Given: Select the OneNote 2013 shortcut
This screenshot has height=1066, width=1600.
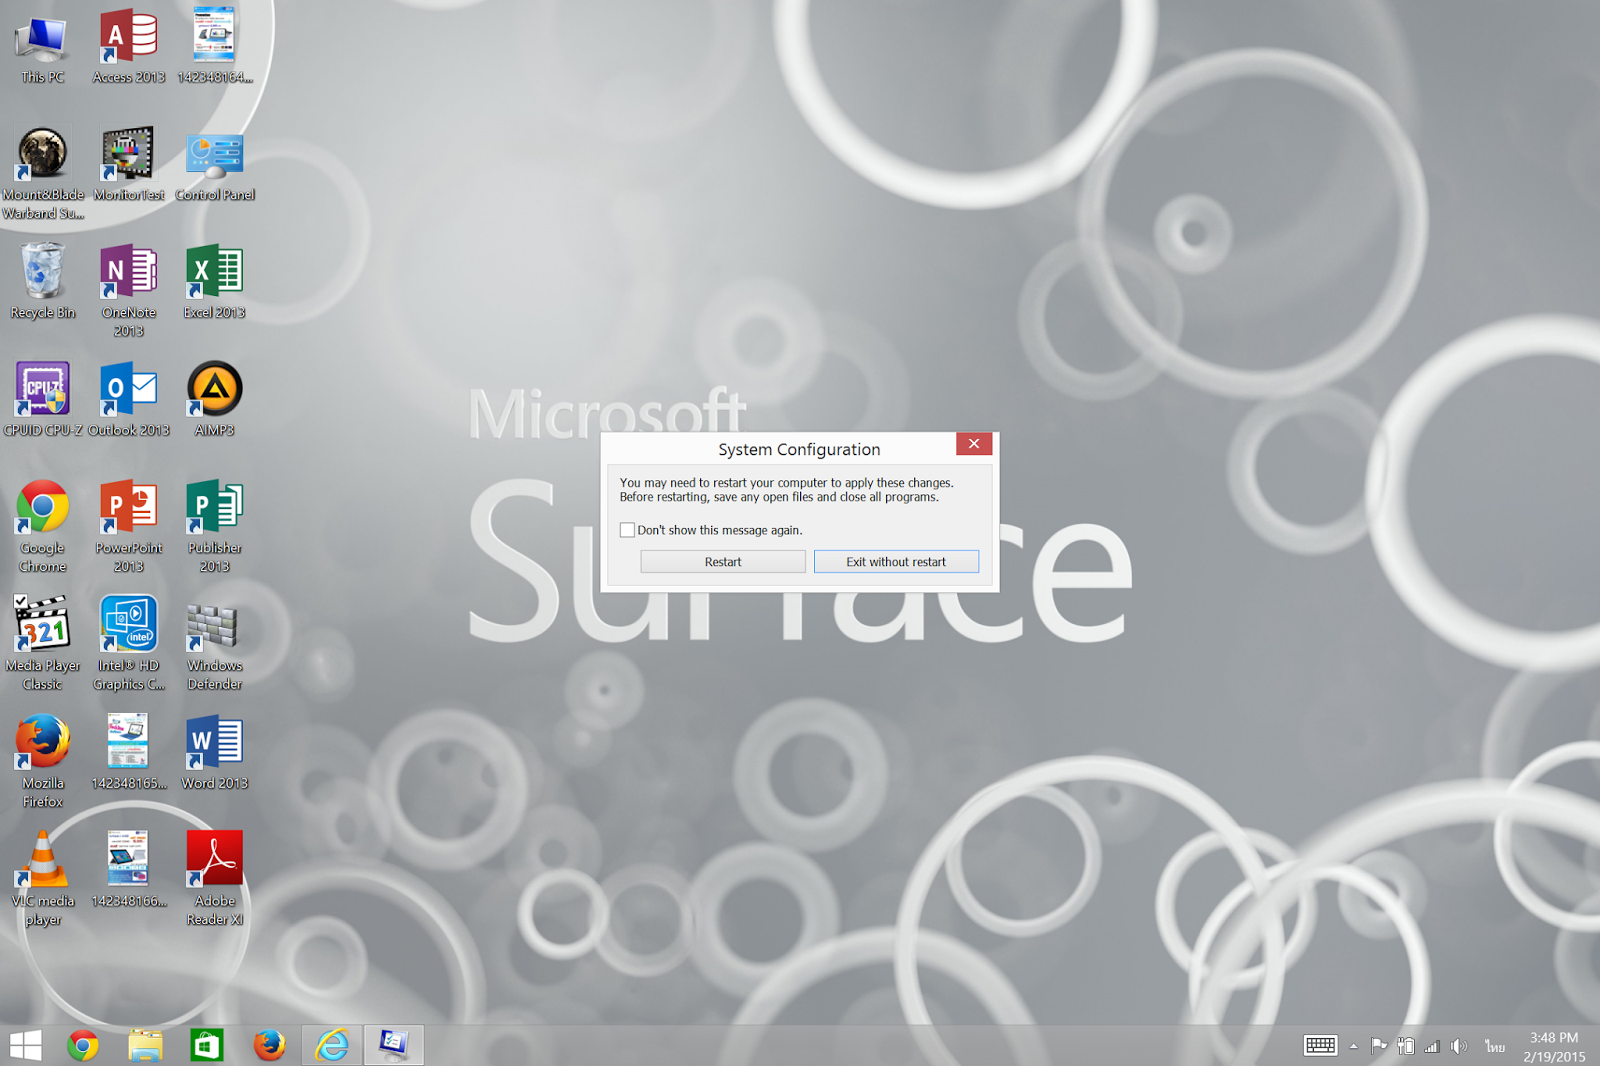Looking at the screenshot, I should tap(129, 291).
